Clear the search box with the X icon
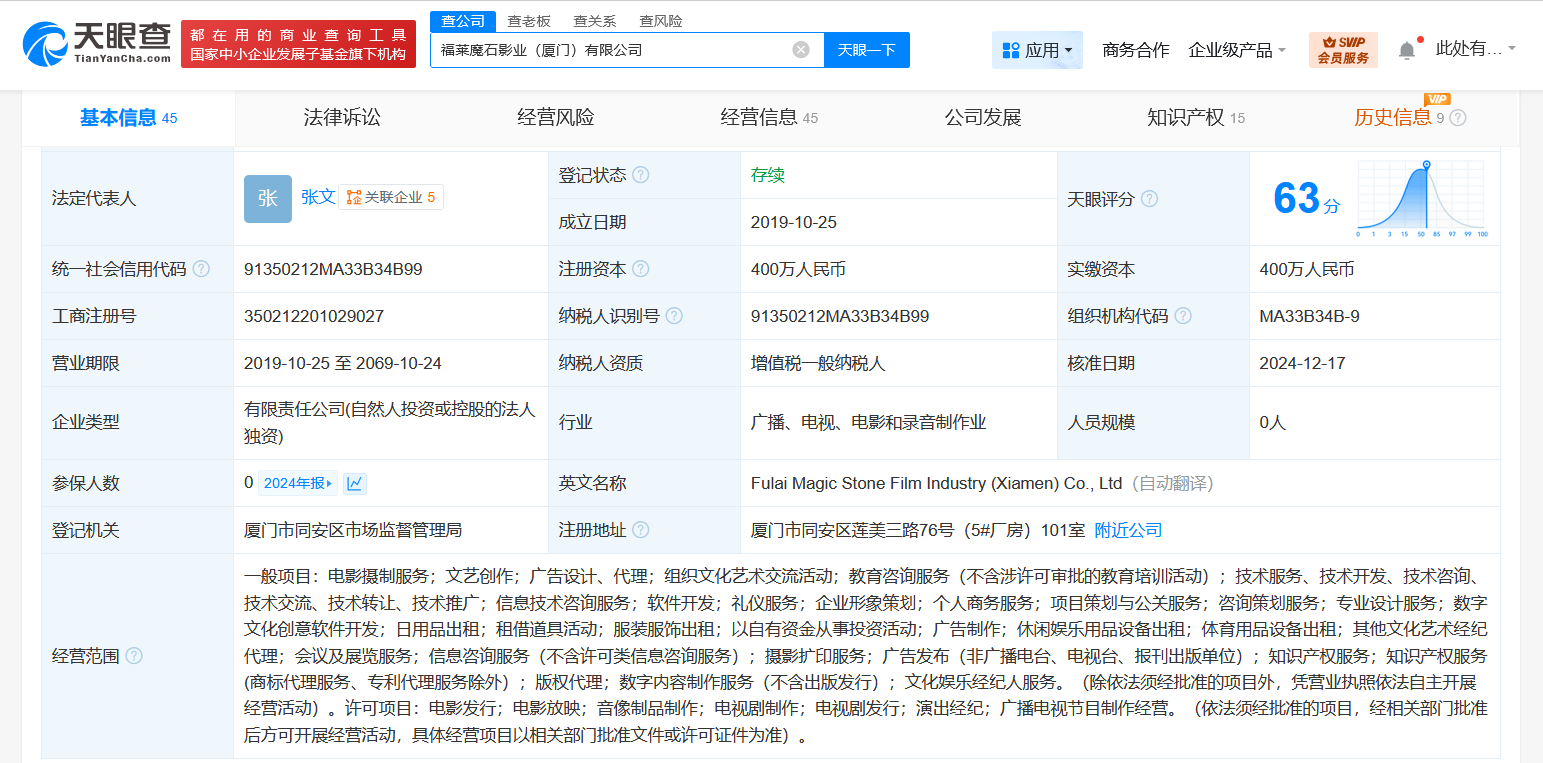1543x763 pixels. tap(801, 50)
